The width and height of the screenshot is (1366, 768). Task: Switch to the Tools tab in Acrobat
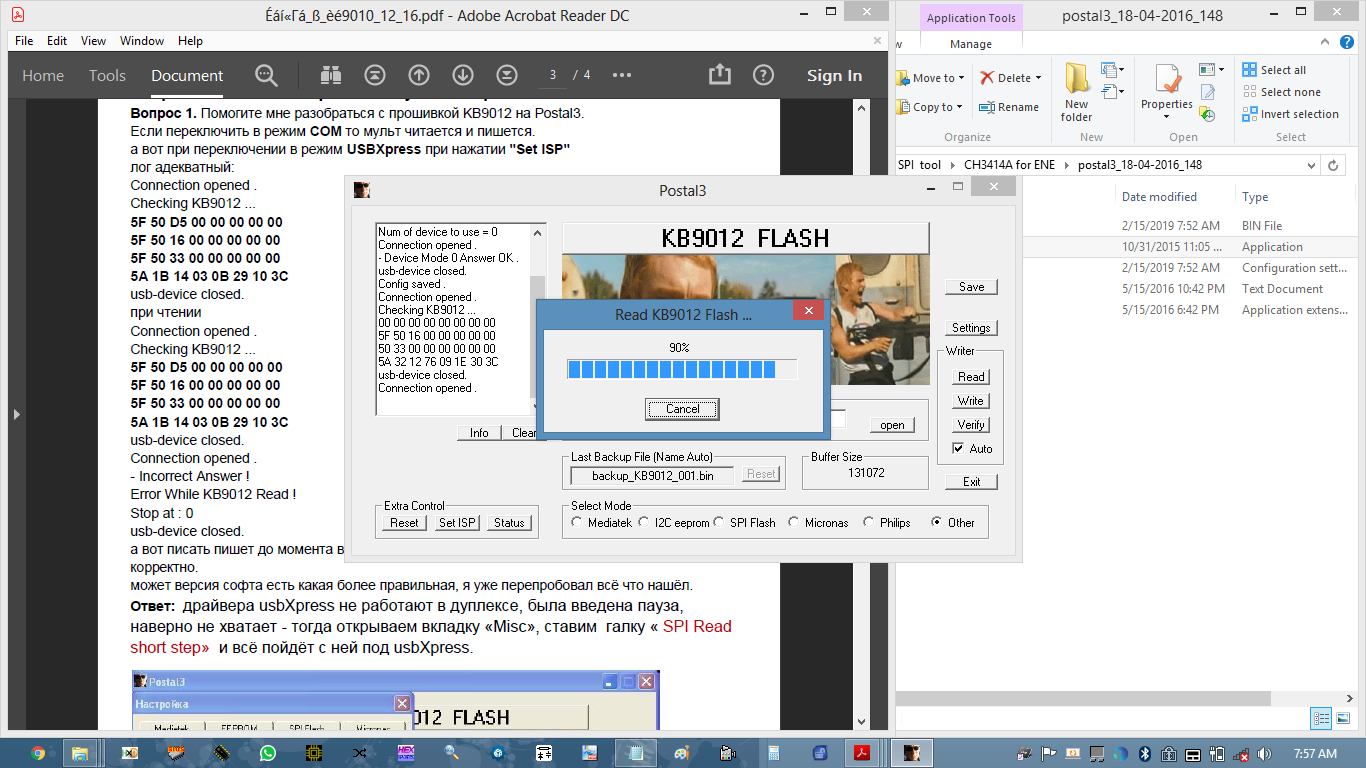107,76
